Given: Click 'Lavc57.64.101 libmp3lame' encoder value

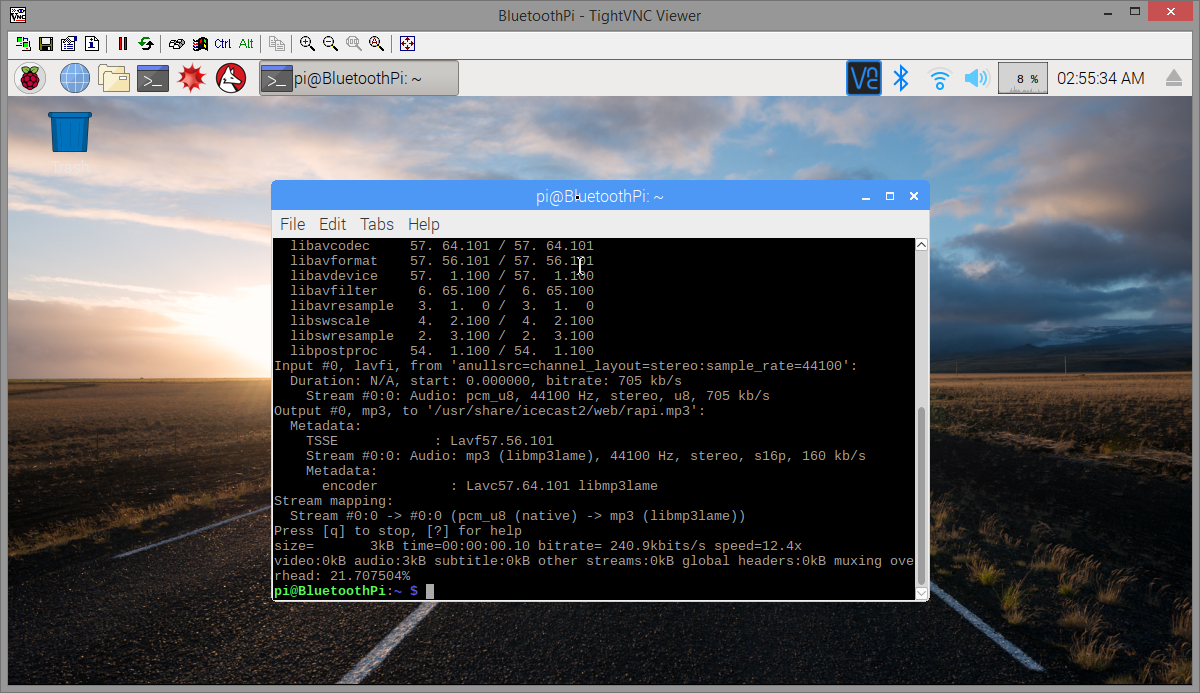Looking at the screenshot, I should coord(562,486).
